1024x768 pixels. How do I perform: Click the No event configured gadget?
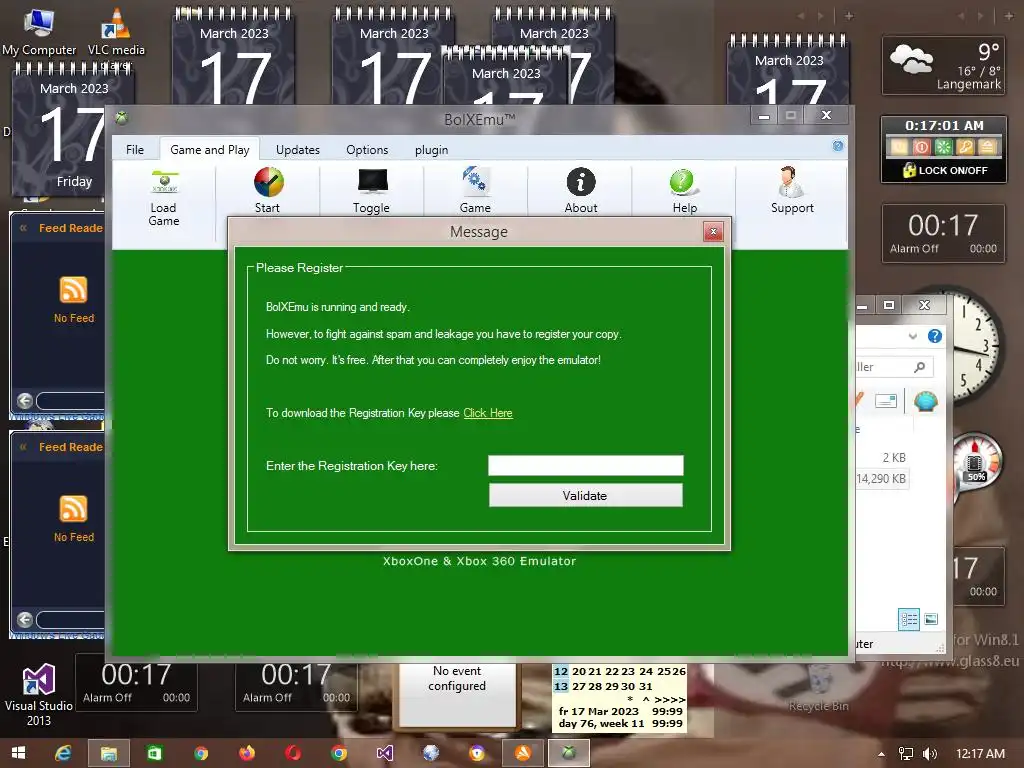point(457,694)
